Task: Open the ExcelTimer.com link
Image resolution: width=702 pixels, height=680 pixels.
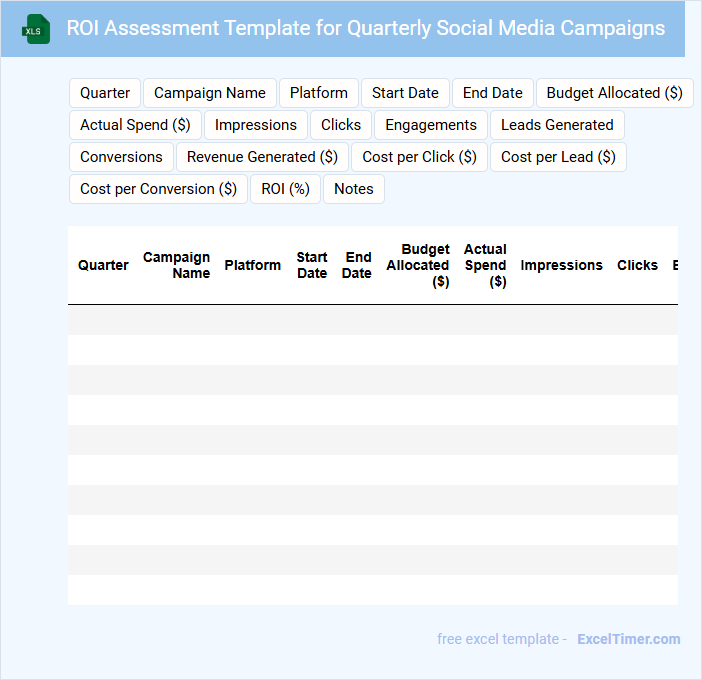Action: coord(628,639)
